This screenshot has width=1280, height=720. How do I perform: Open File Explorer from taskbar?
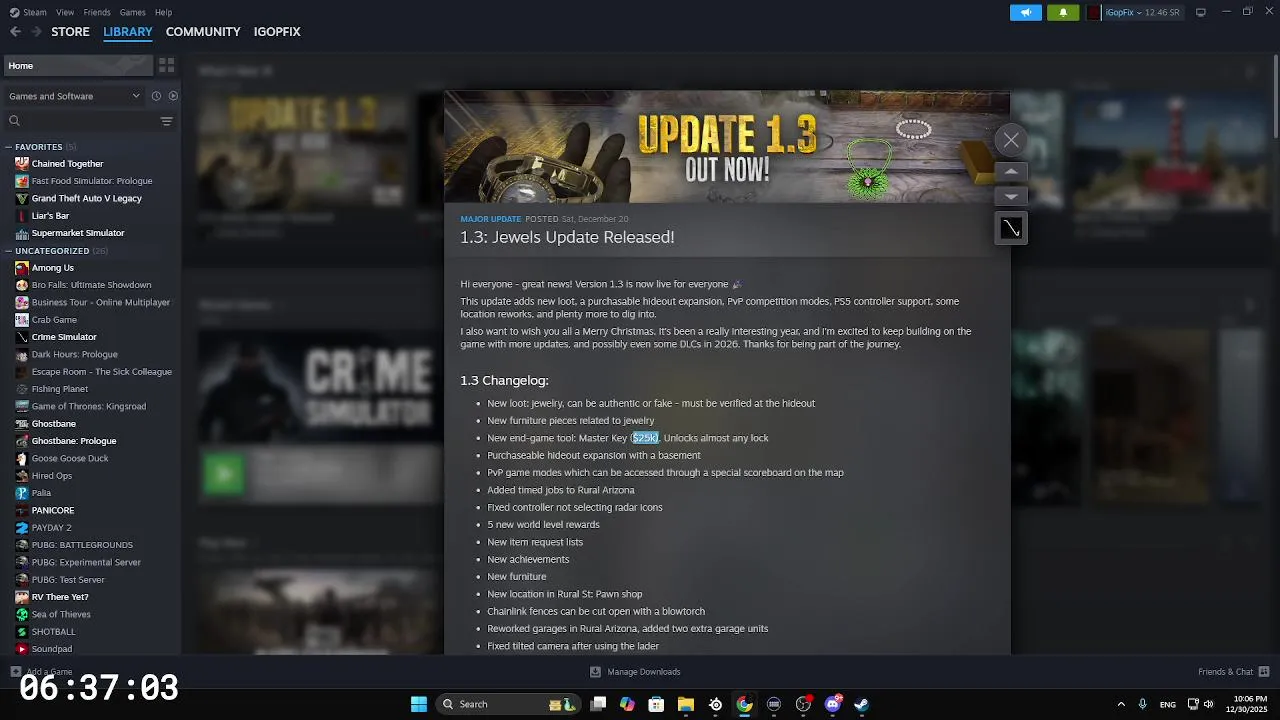tap(686, 704)
